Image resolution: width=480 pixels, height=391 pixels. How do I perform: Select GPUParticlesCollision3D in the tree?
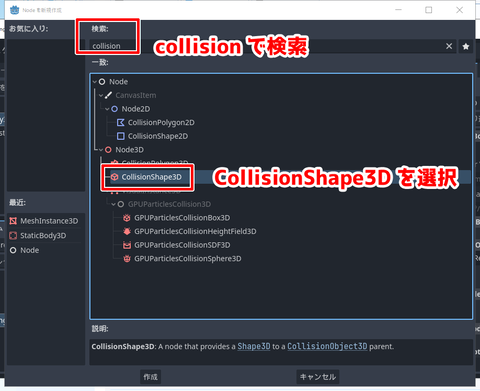point(169,204)
